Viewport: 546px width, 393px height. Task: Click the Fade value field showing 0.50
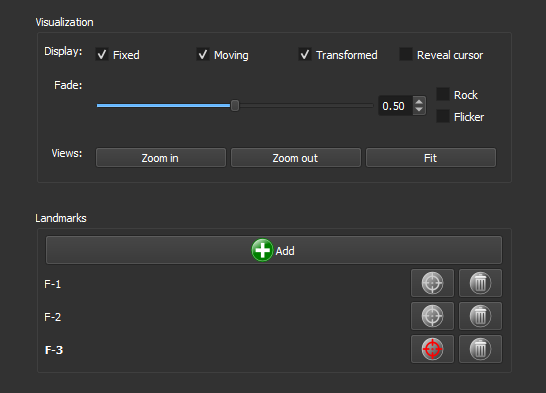pos(396,105)
